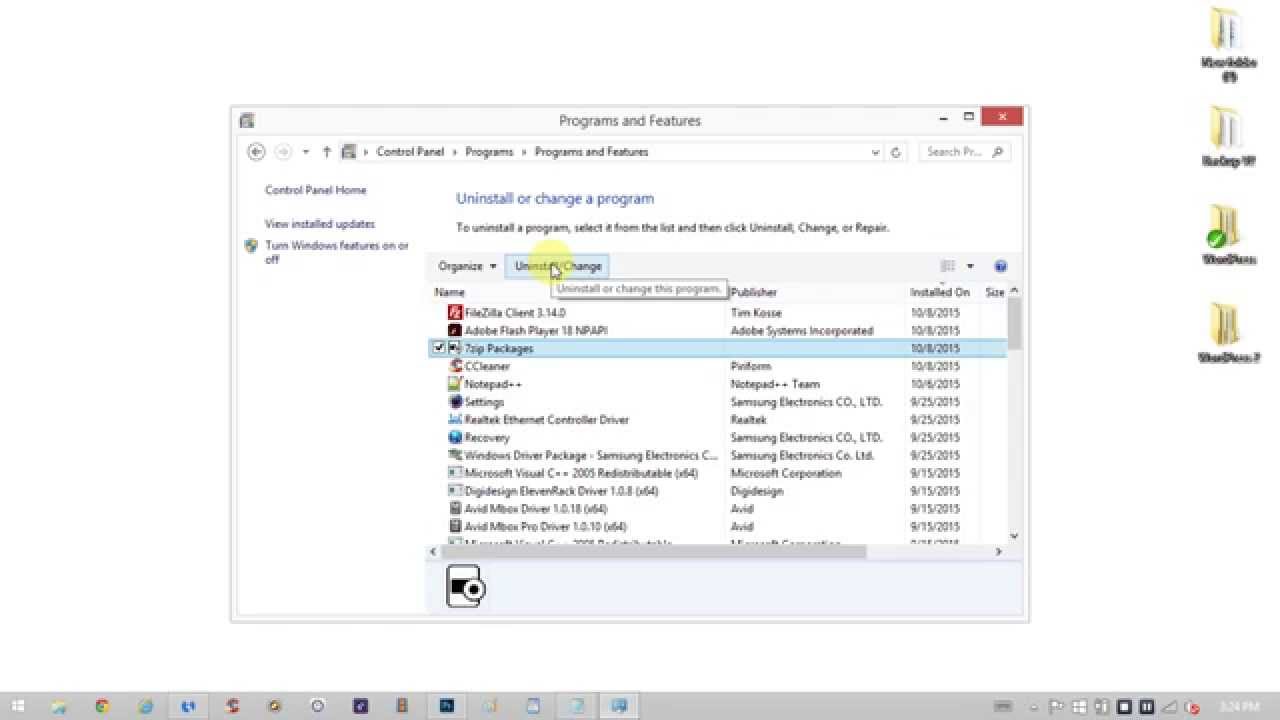The height and width of the screenshot is (720, 1280).
Task: Open File Explorer from the taskbar
Action: [x=59, y=706]
